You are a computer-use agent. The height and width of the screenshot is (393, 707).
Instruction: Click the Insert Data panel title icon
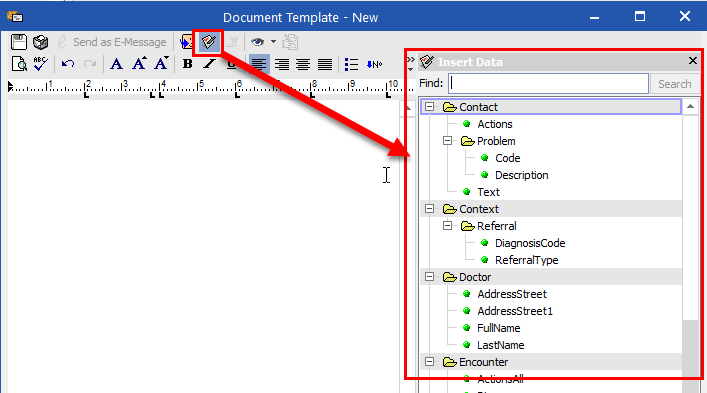427,62
